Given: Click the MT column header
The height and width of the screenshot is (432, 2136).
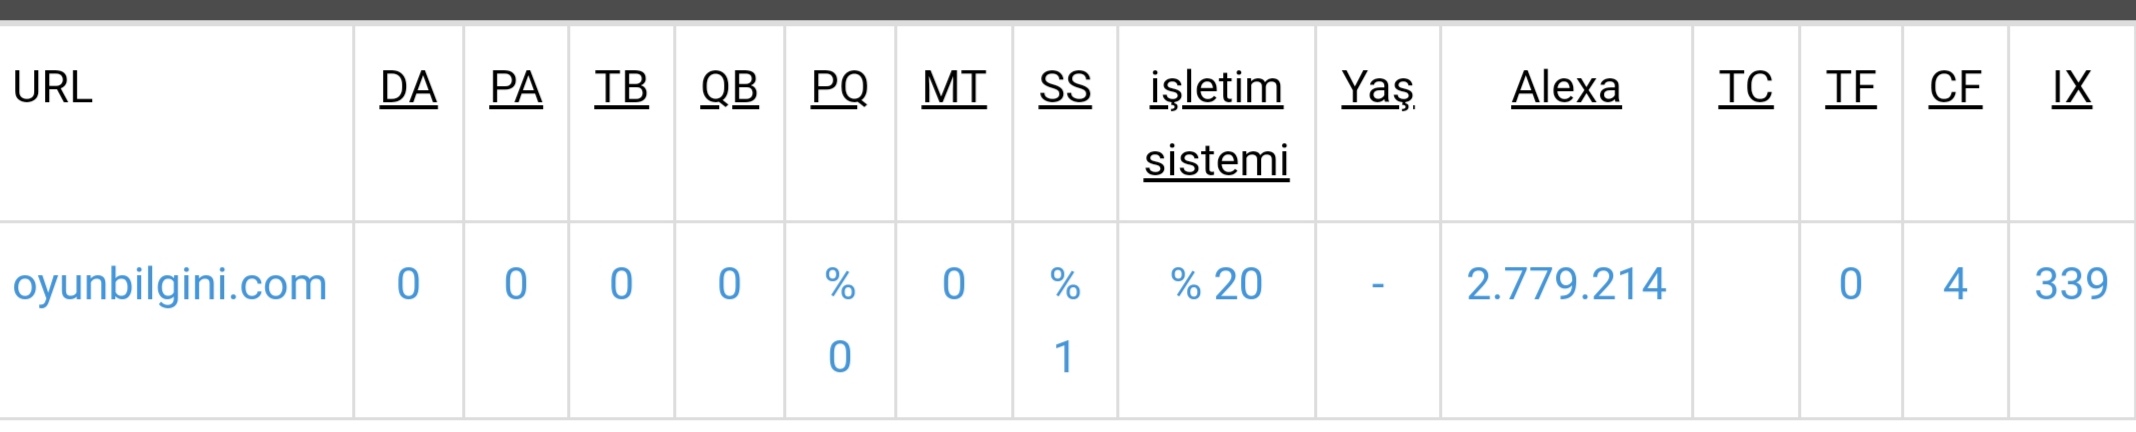Looking at the screenshot, I should click(x=954, y=88).
